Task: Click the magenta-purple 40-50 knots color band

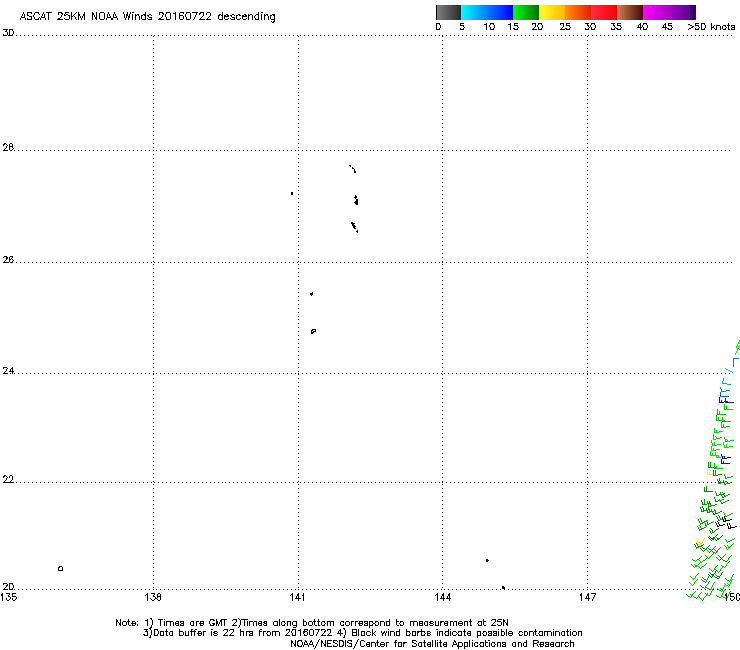Action: point(669,12)
